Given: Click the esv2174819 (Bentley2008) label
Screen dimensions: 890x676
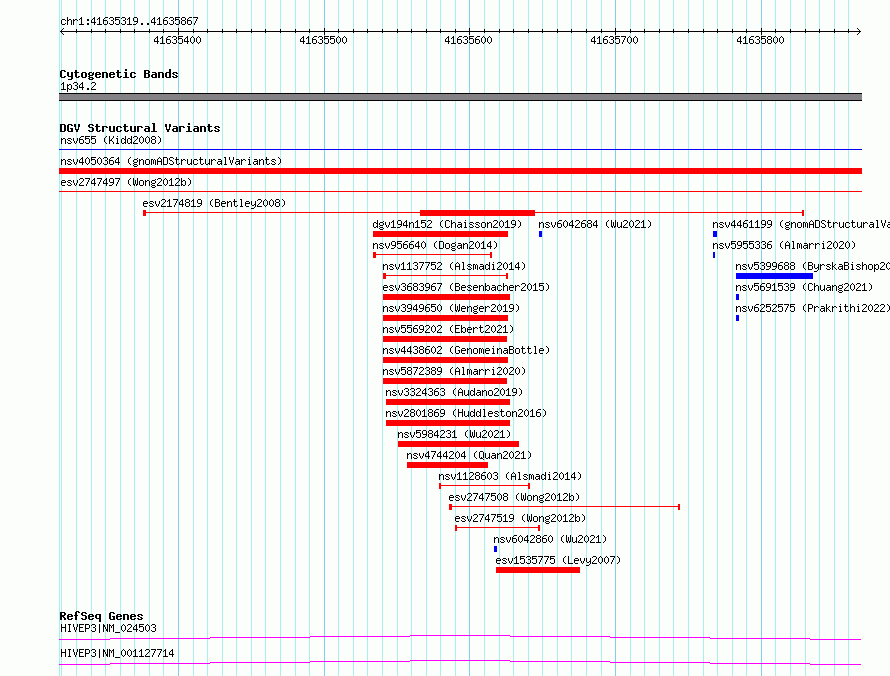Looking at the screenshot, I should [214, 203].
